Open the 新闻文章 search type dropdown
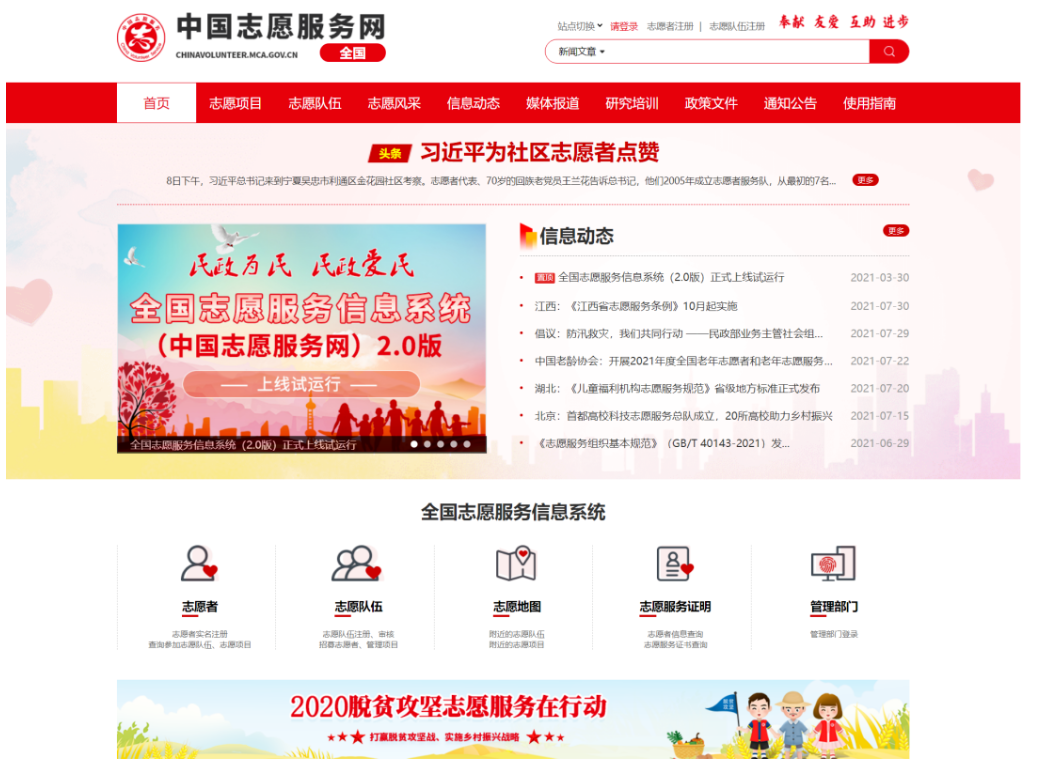The width and height of the screenshot is (1038, 762). coord(581,52)
